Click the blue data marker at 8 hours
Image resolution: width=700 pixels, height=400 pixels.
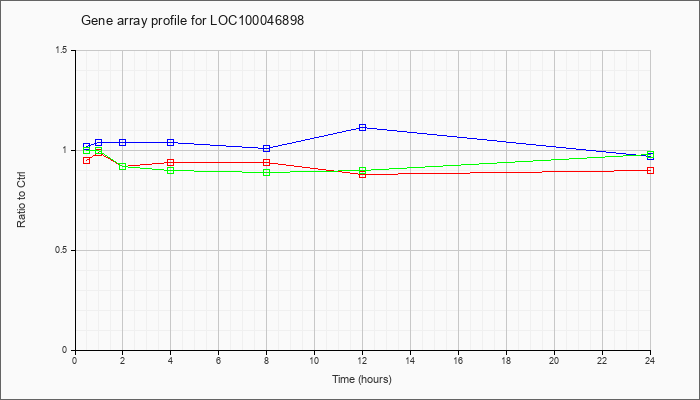point(267,149)
